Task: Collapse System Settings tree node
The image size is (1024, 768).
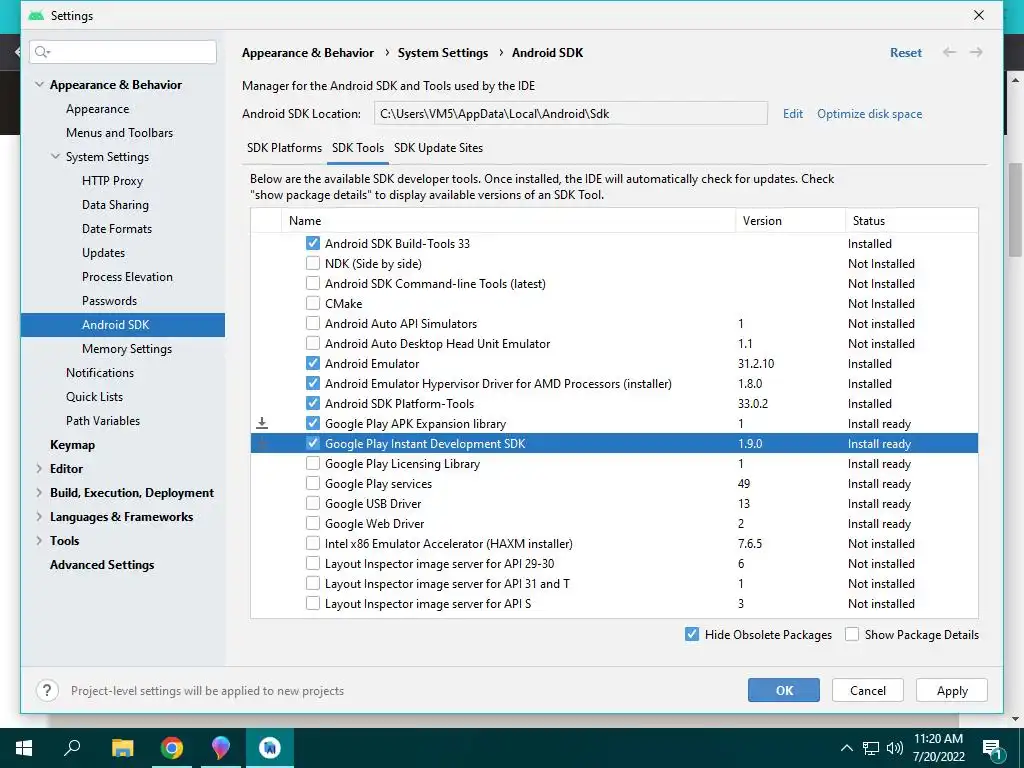Action: (x=56, y=156)
